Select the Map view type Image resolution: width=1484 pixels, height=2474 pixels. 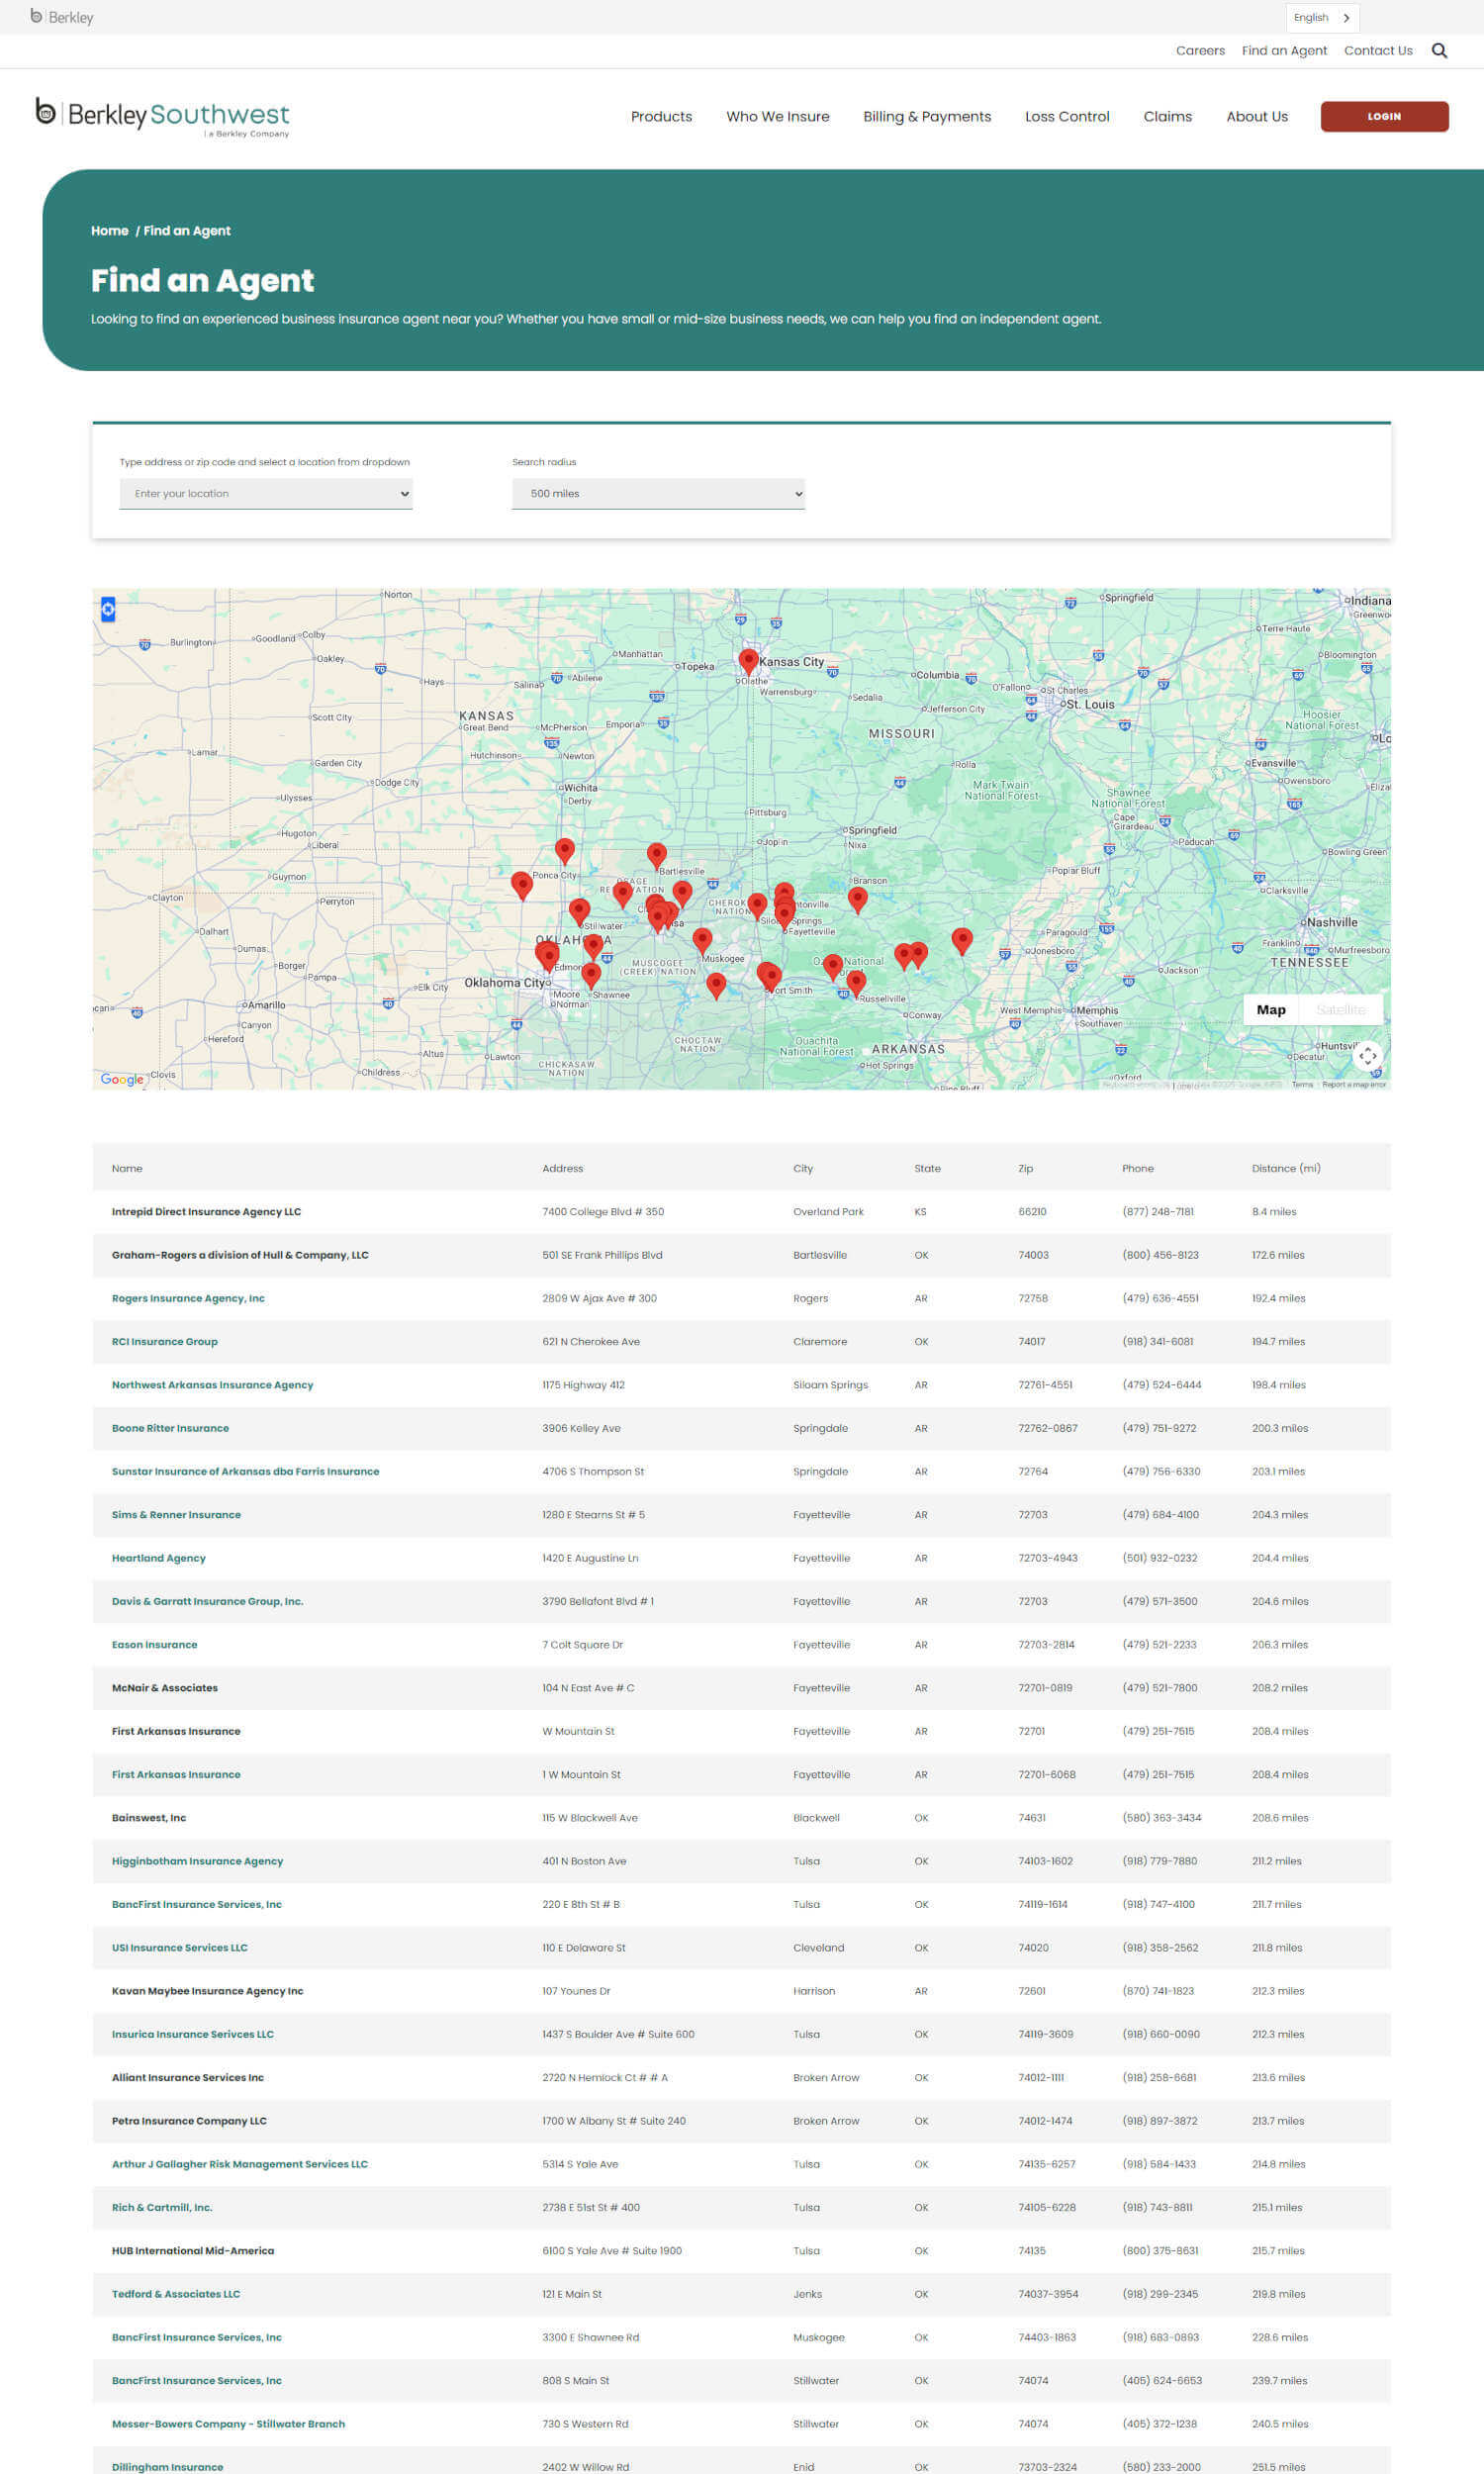(1270, 1009)
